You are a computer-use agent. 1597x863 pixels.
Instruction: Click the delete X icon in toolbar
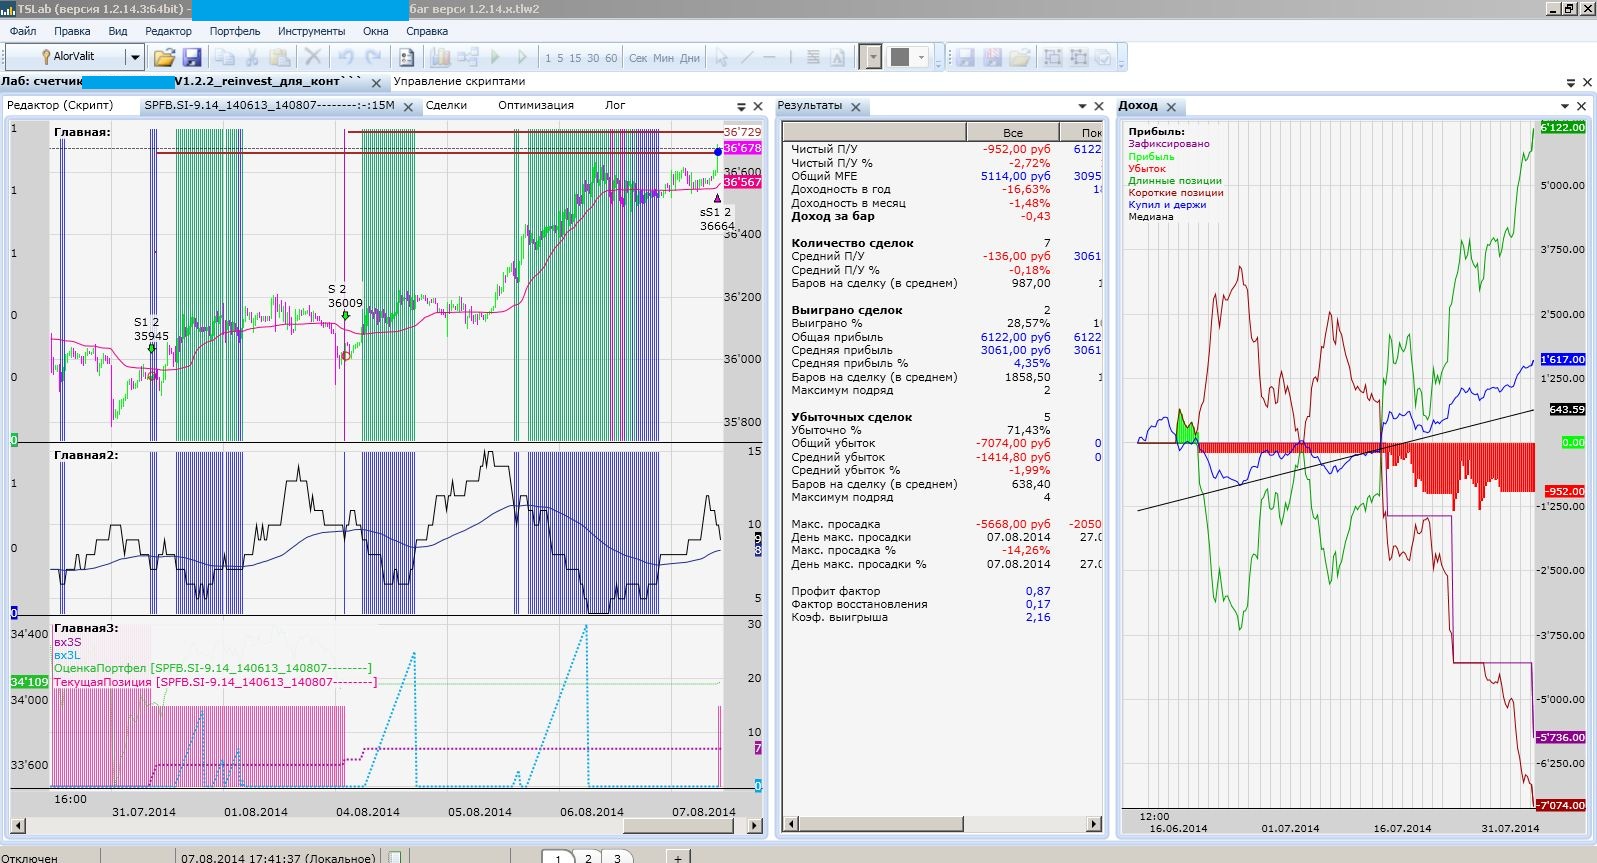click(x=313, y=57)
